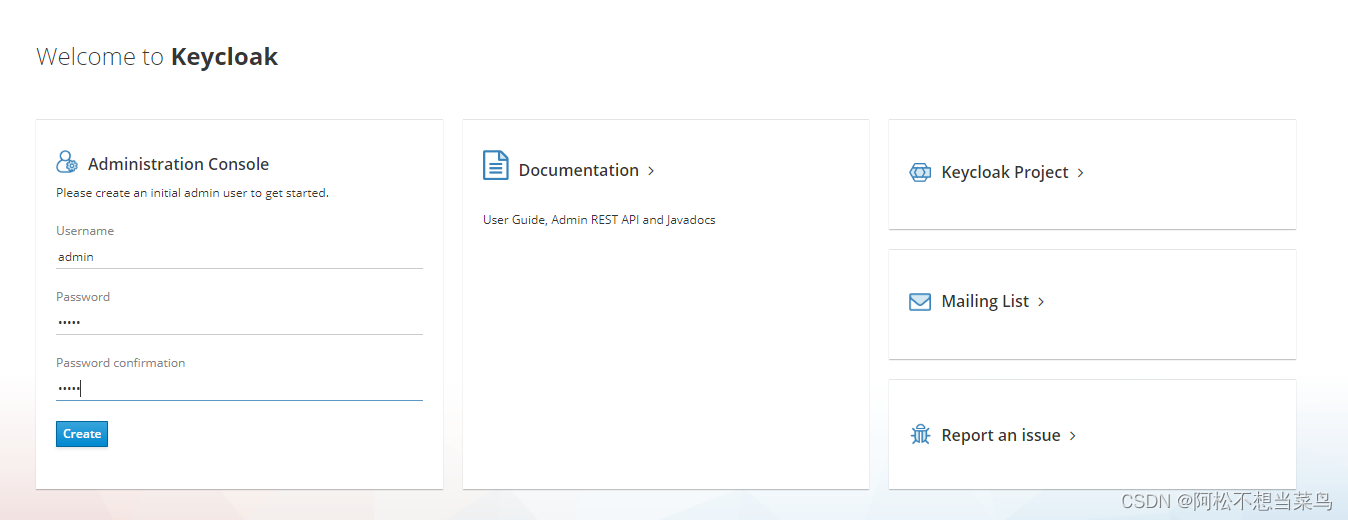Click the Administration Console user icon
The height and width of the screenshot is (520, 1348).
pos(67,162)
